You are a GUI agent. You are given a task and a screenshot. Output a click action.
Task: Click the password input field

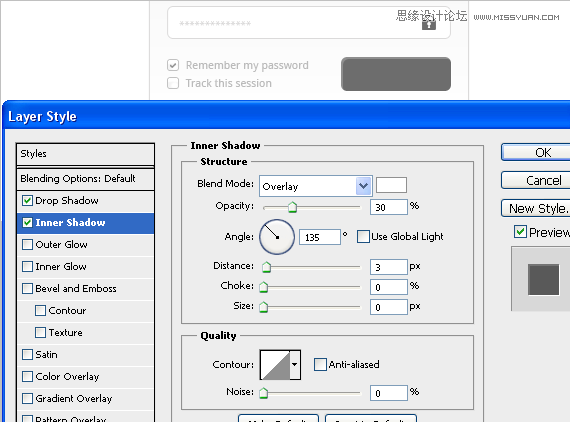tap(309, 23)
